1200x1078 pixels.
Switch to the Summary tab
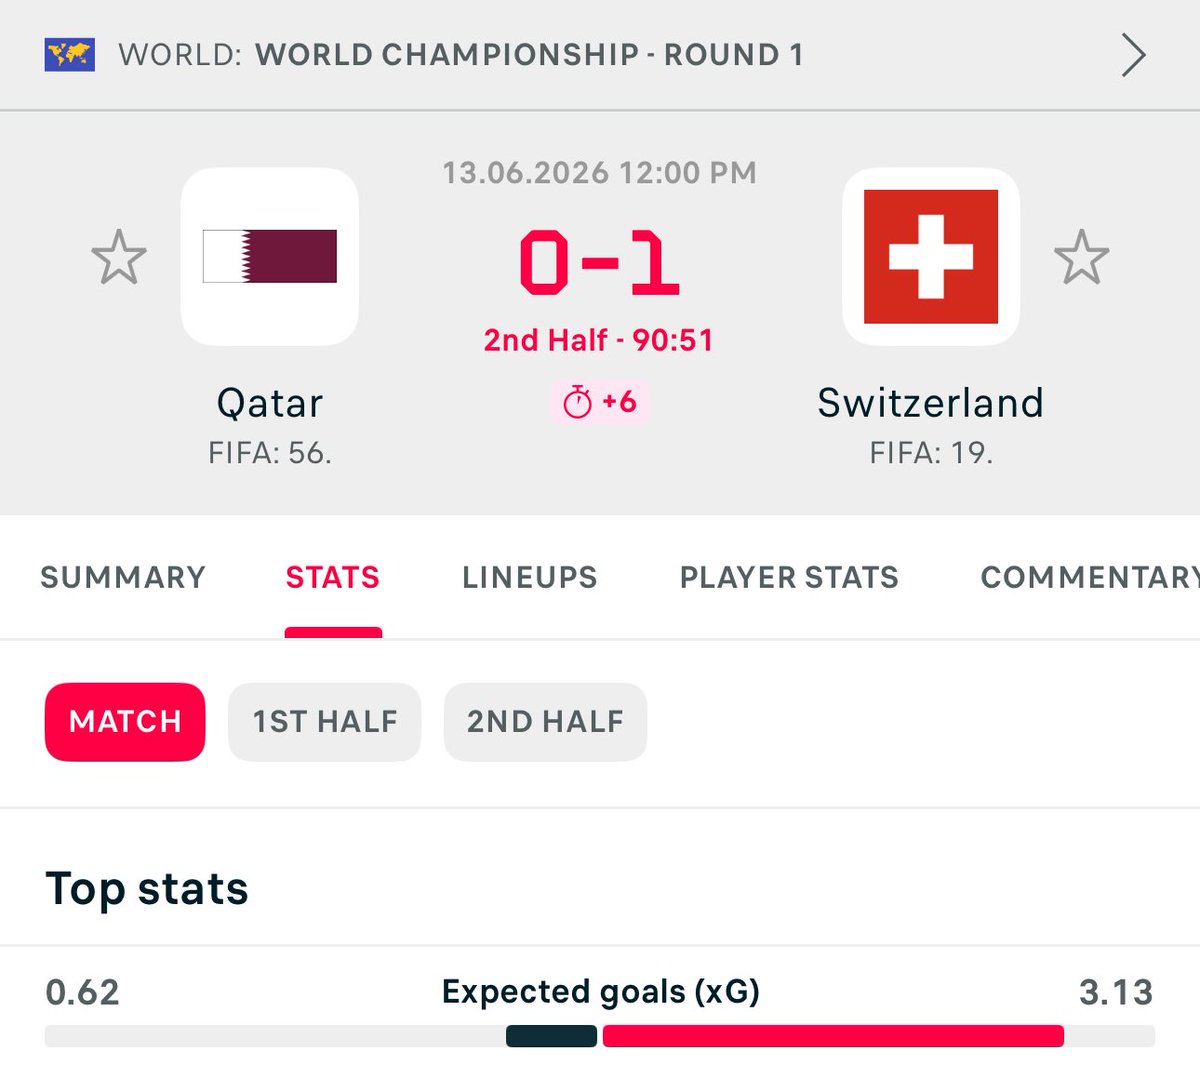(123, 577)
